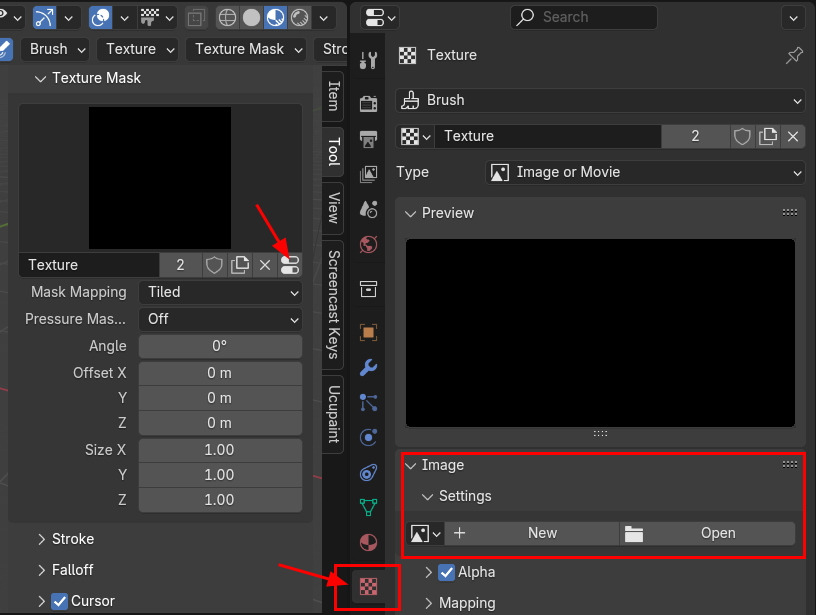Expand the Falloff panel
816x615 pixels.
[41, 570]
